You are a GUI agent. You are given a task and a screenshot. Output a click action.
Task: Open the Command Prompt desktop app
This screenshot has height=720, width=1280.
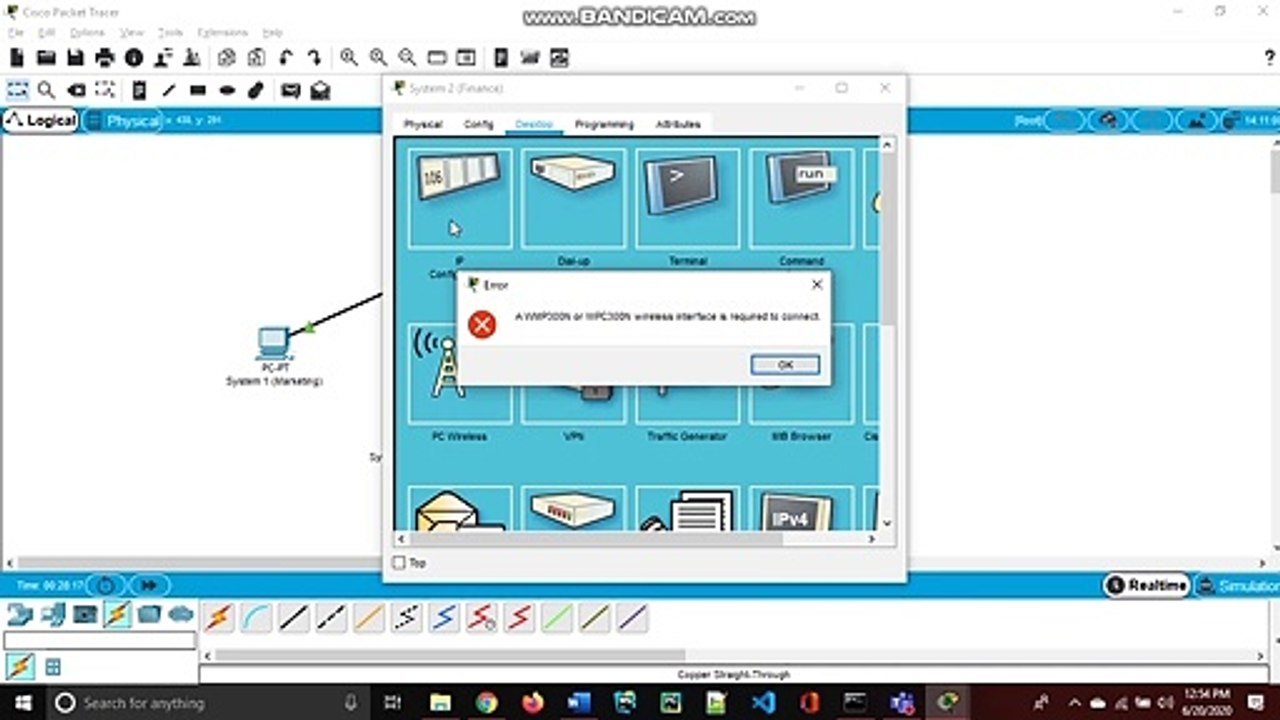click(x=802, y=198)
